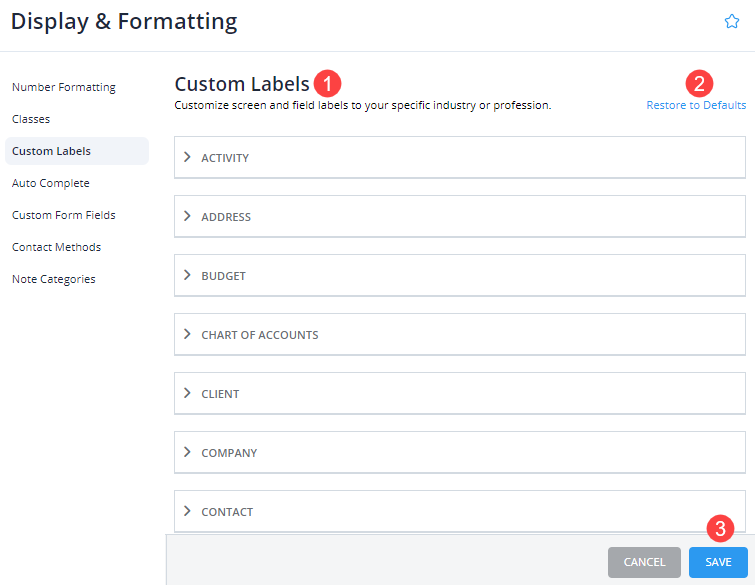Open Contact Methods settings
Viewport: 755px width, 585px height.
tap(56, 247)
